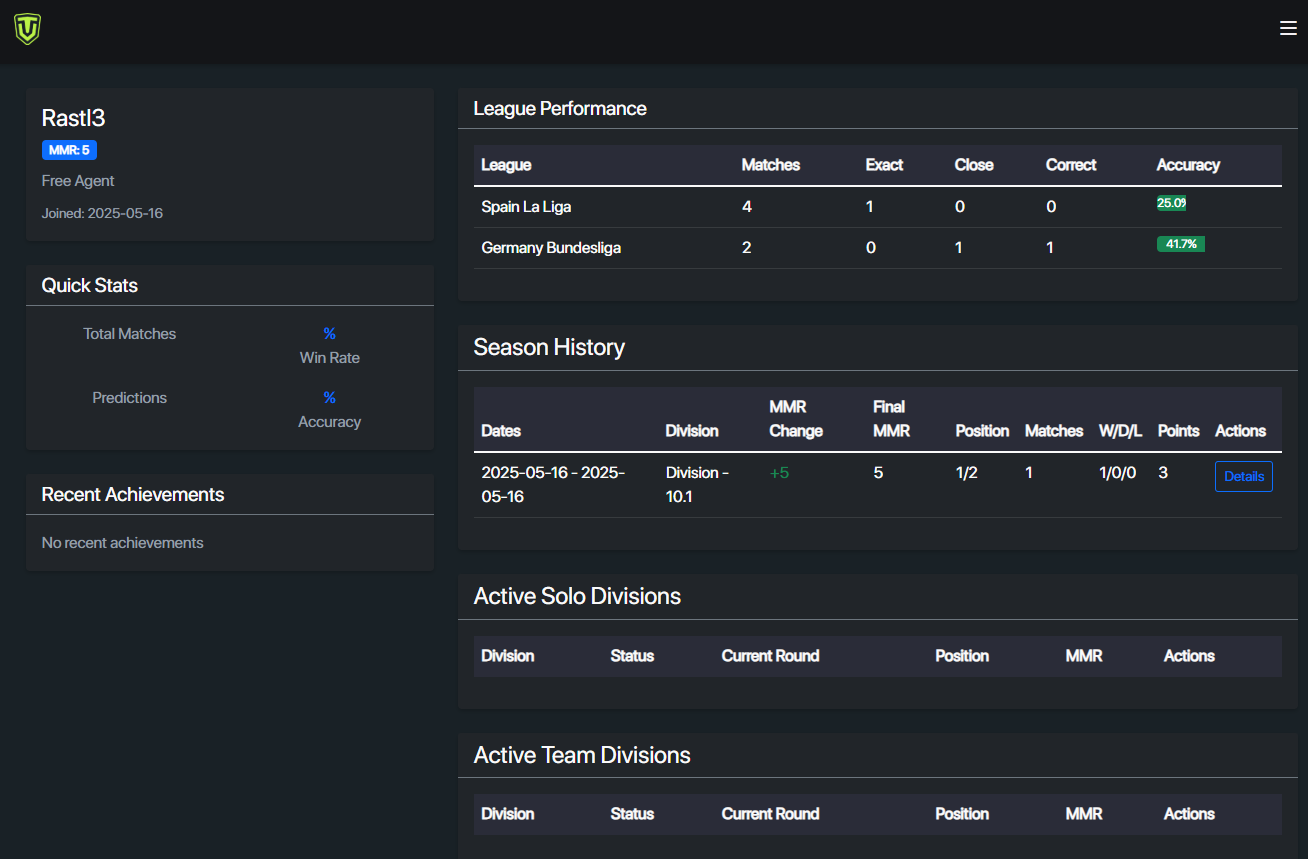1308x859 pixels.
Task: Select the Germany Bundesliga league row
Action: [551, 248]
